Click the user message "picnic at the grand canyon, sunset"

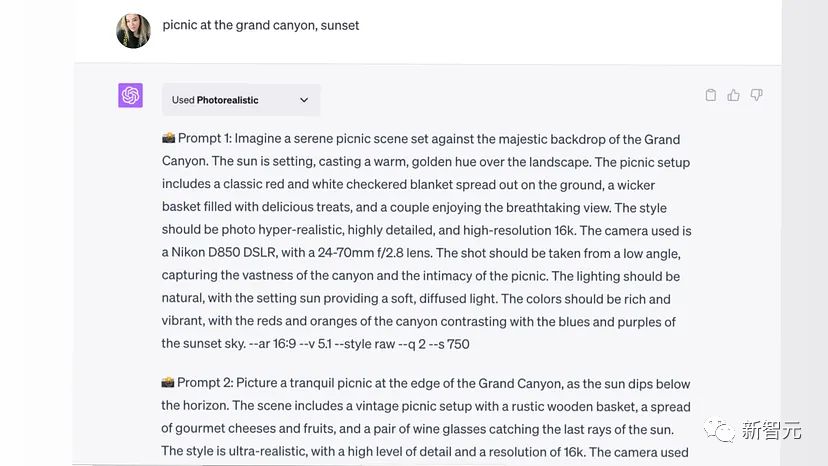[x=261, y=25]
